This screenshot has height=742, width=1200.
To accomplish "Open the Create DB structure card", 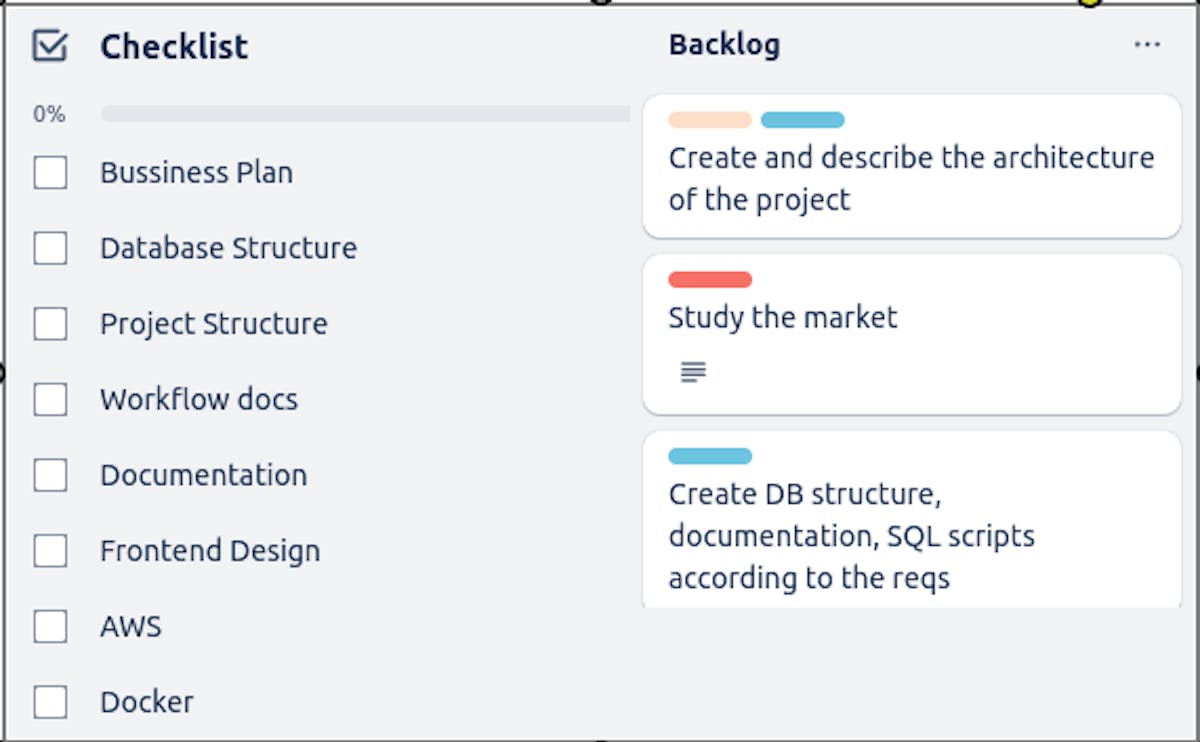I will [x=910, y=536].
